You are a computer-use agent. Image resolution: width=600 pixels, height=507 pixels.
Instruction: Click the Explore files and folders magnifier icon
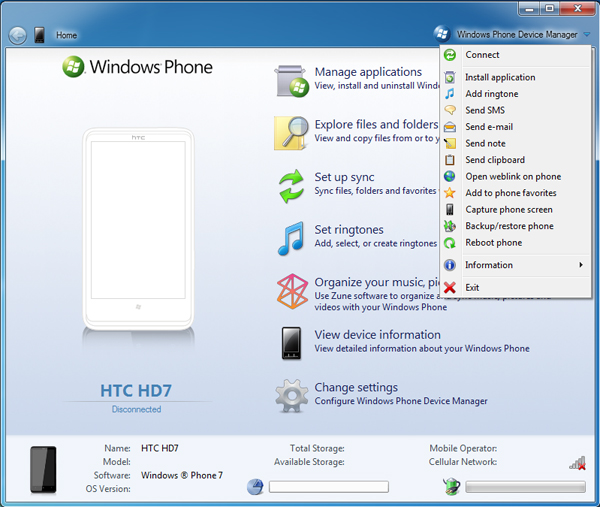click(x=291, y=132)
